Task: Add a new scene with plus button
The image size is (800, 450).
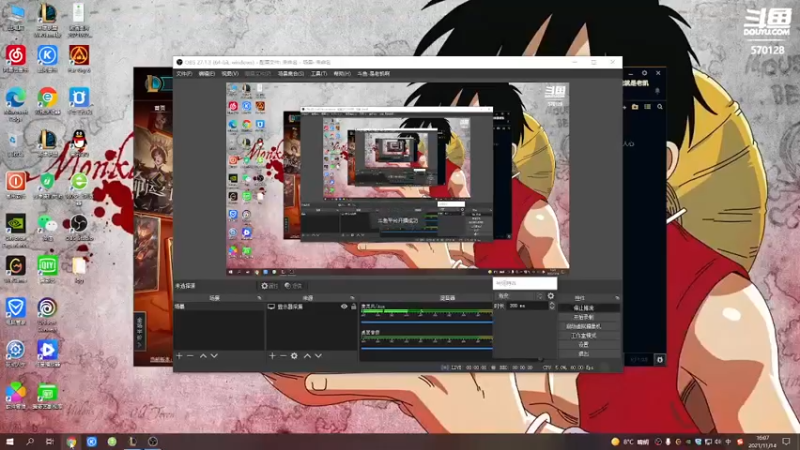Action: point(179,356)
